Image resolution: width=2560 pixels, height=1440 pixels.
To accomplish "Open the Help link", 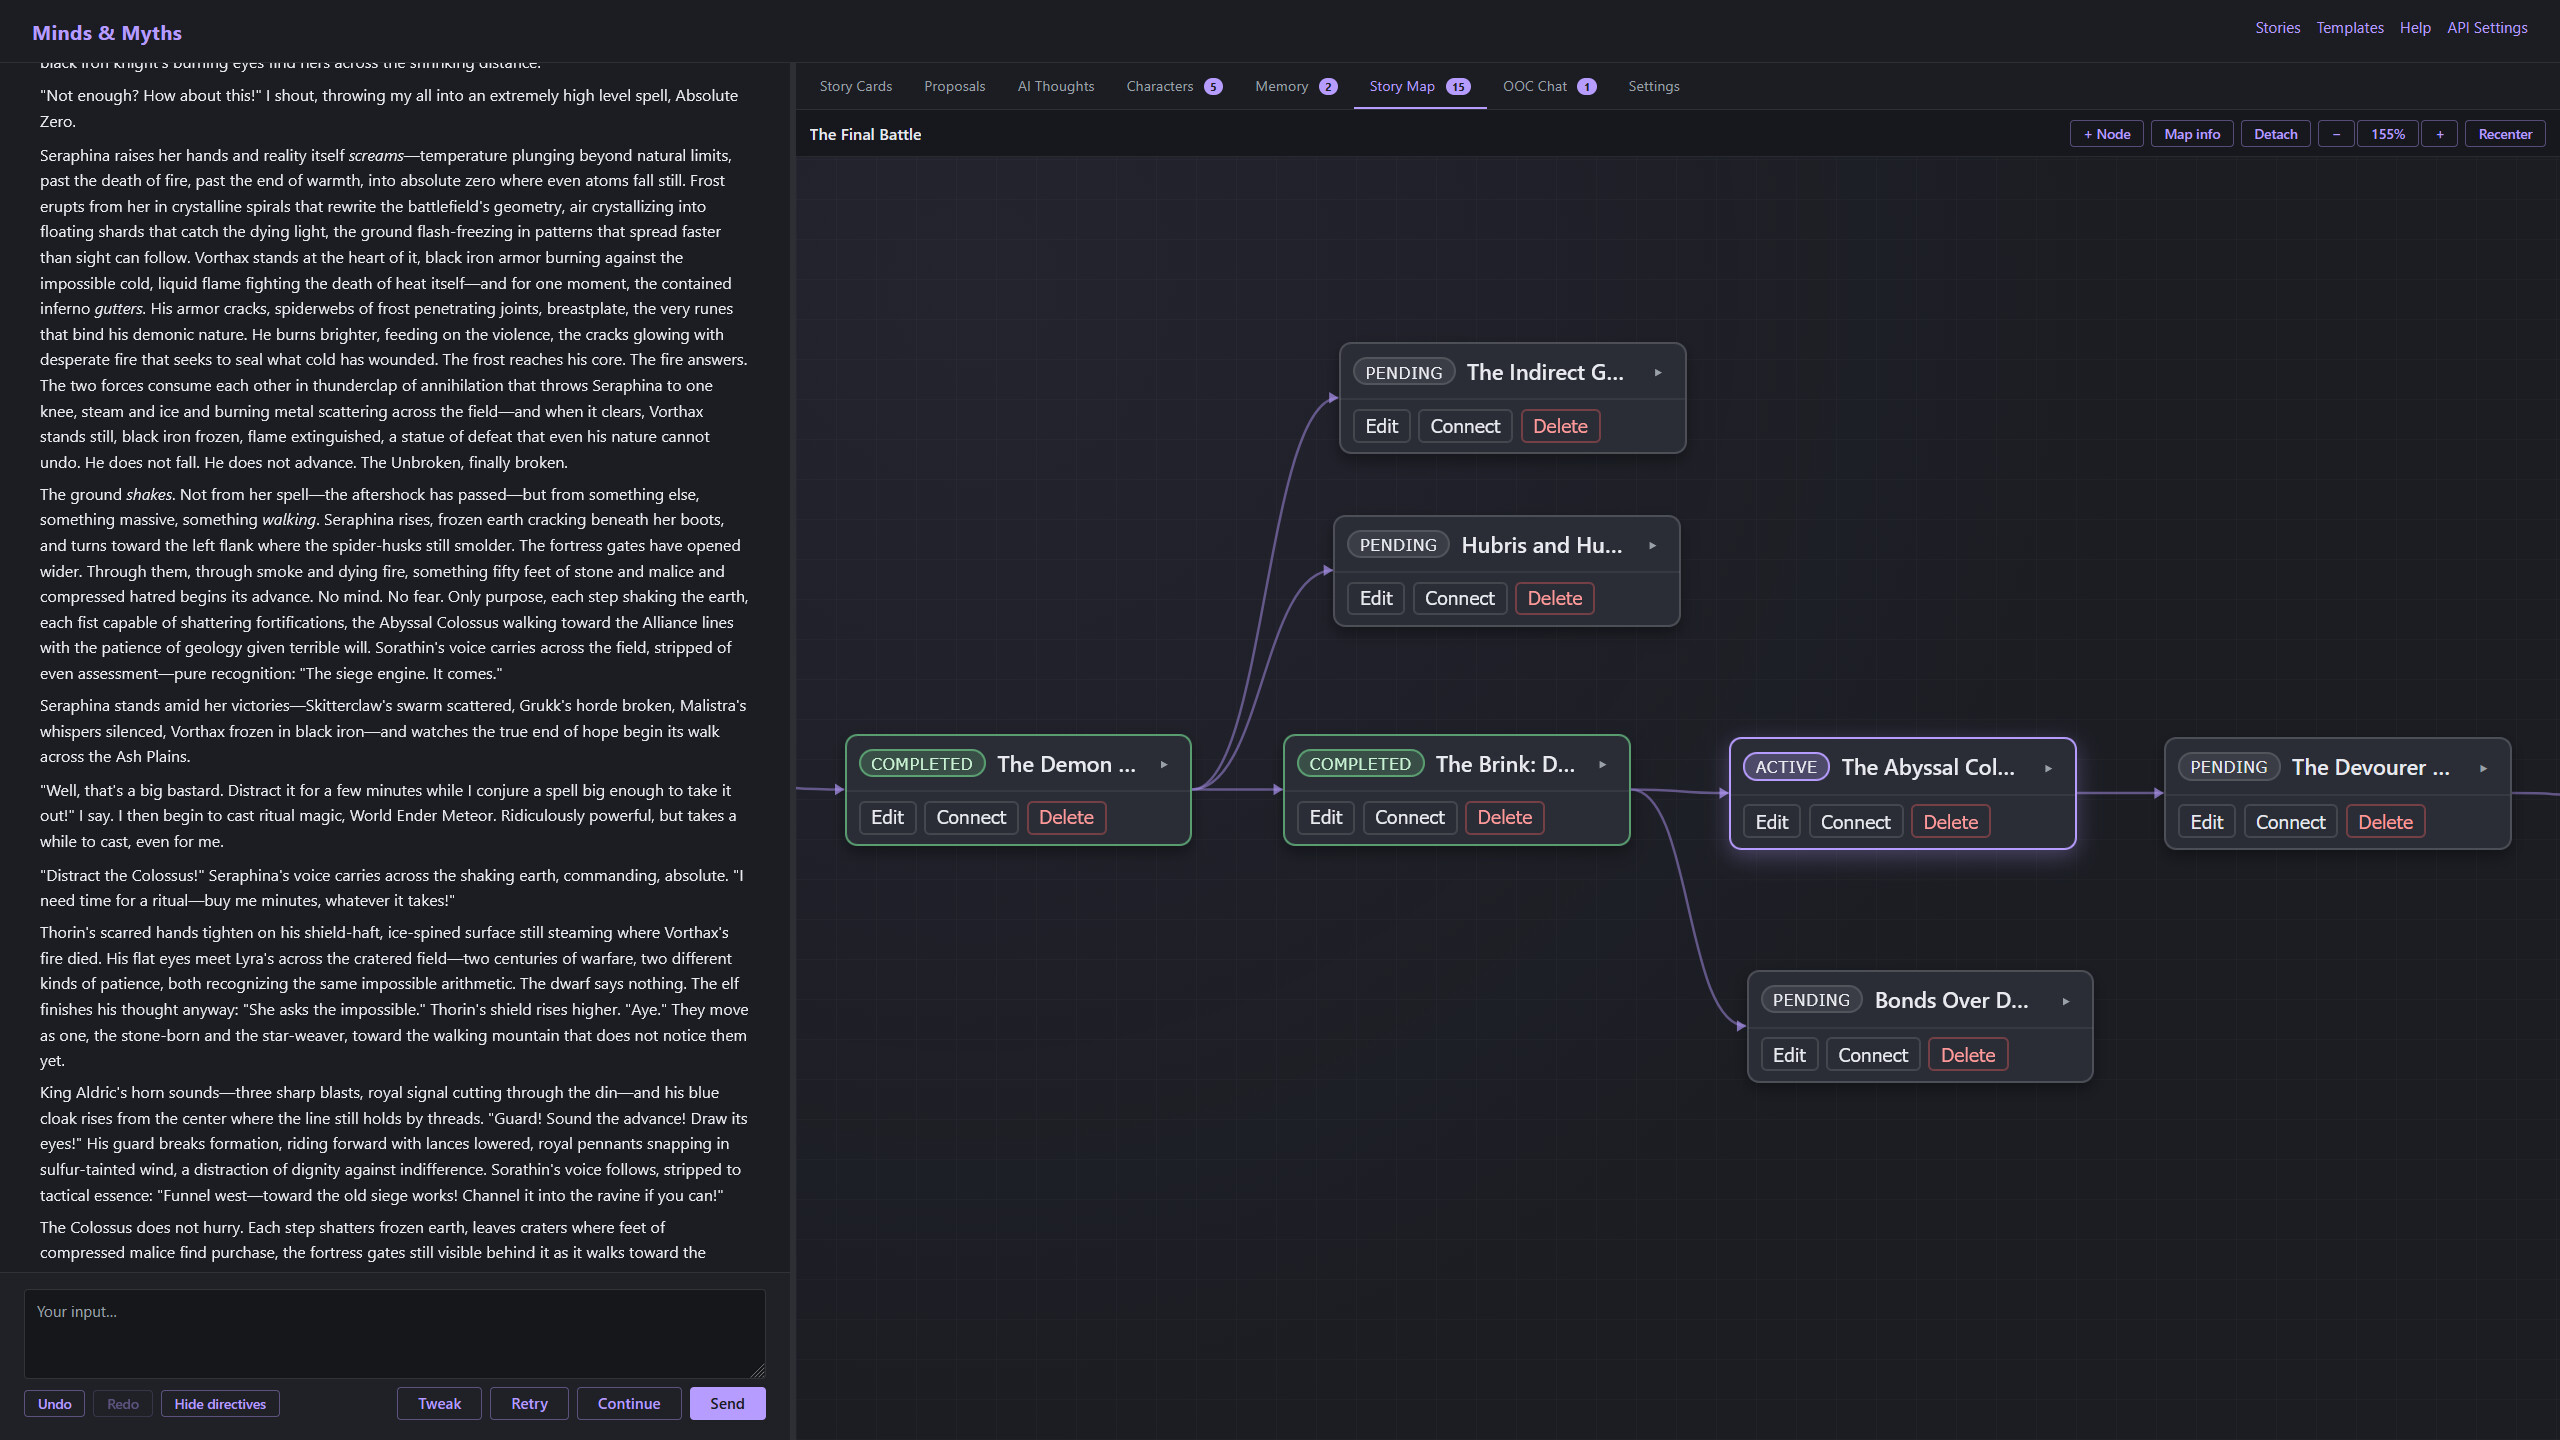I will coord(2415,28).
